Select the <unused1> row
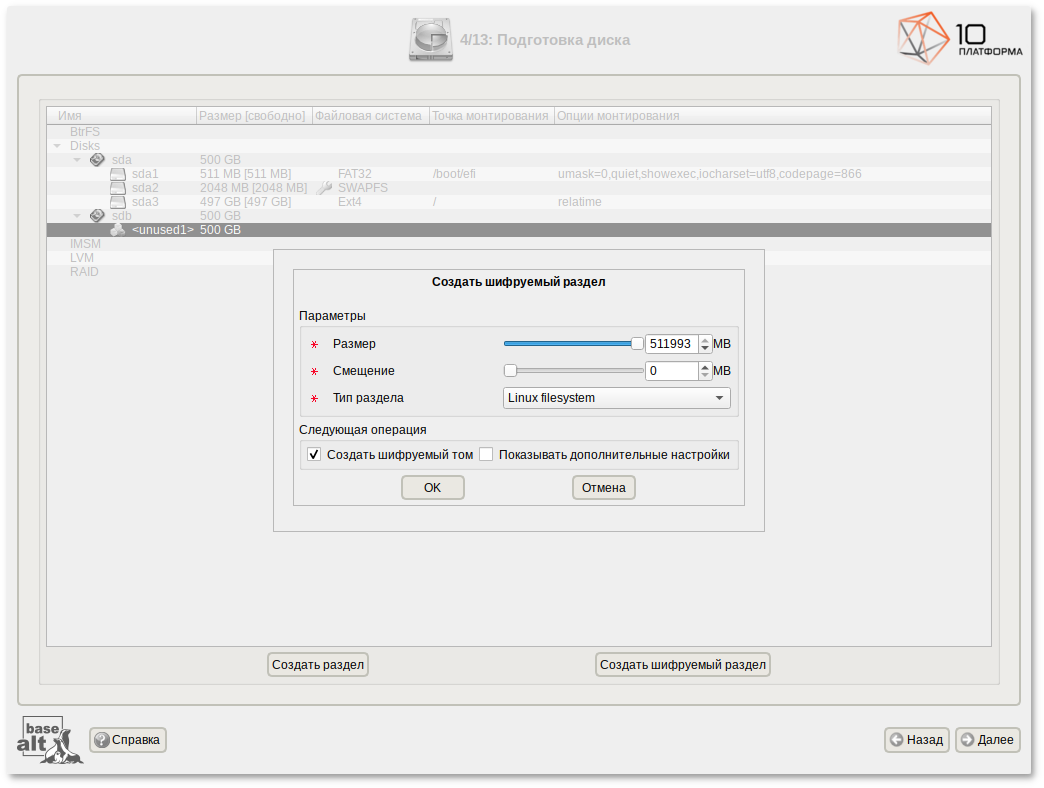 pos(519,230)
